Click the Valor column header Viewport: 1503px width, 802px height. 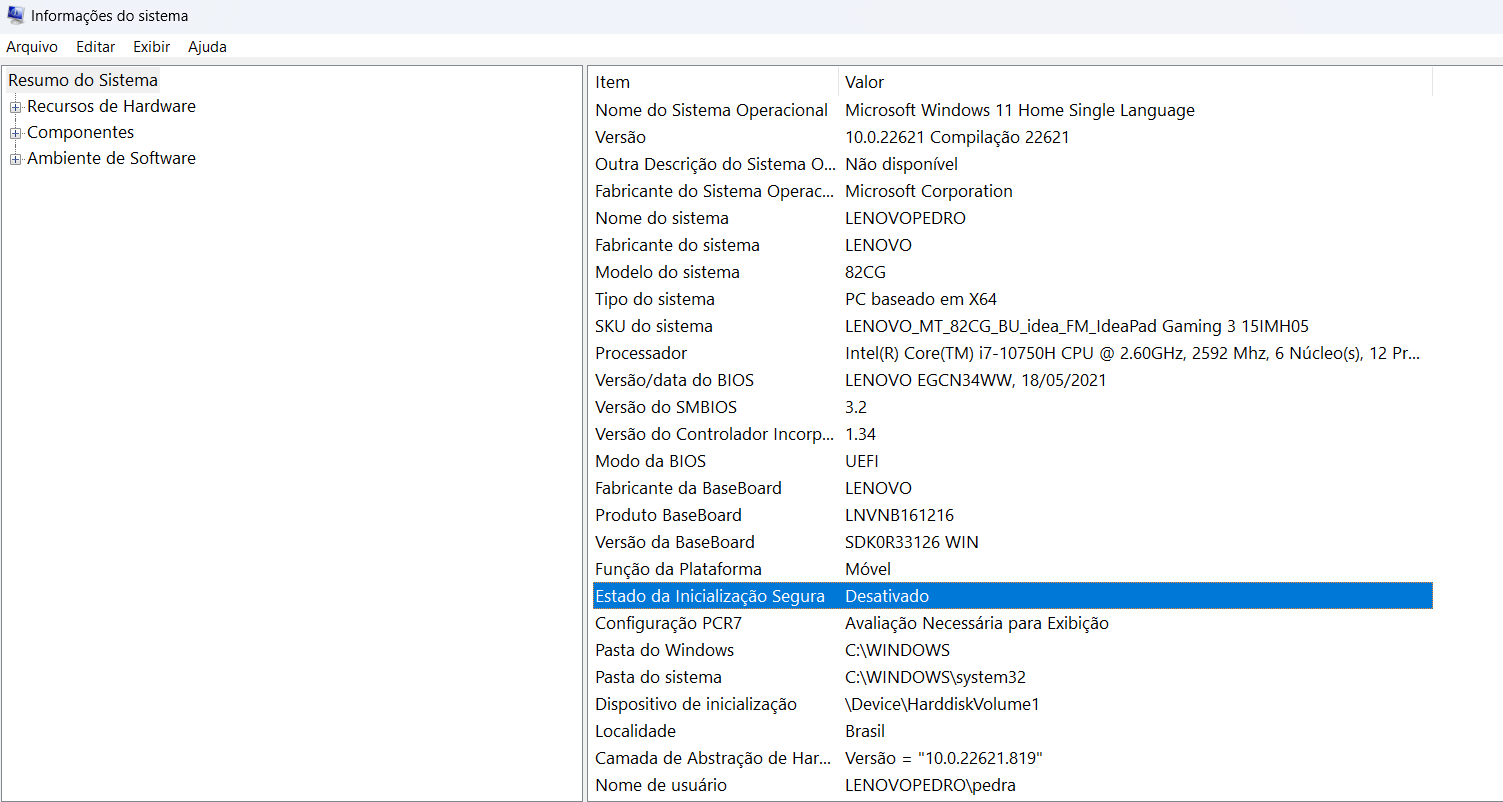point(1135,82)
